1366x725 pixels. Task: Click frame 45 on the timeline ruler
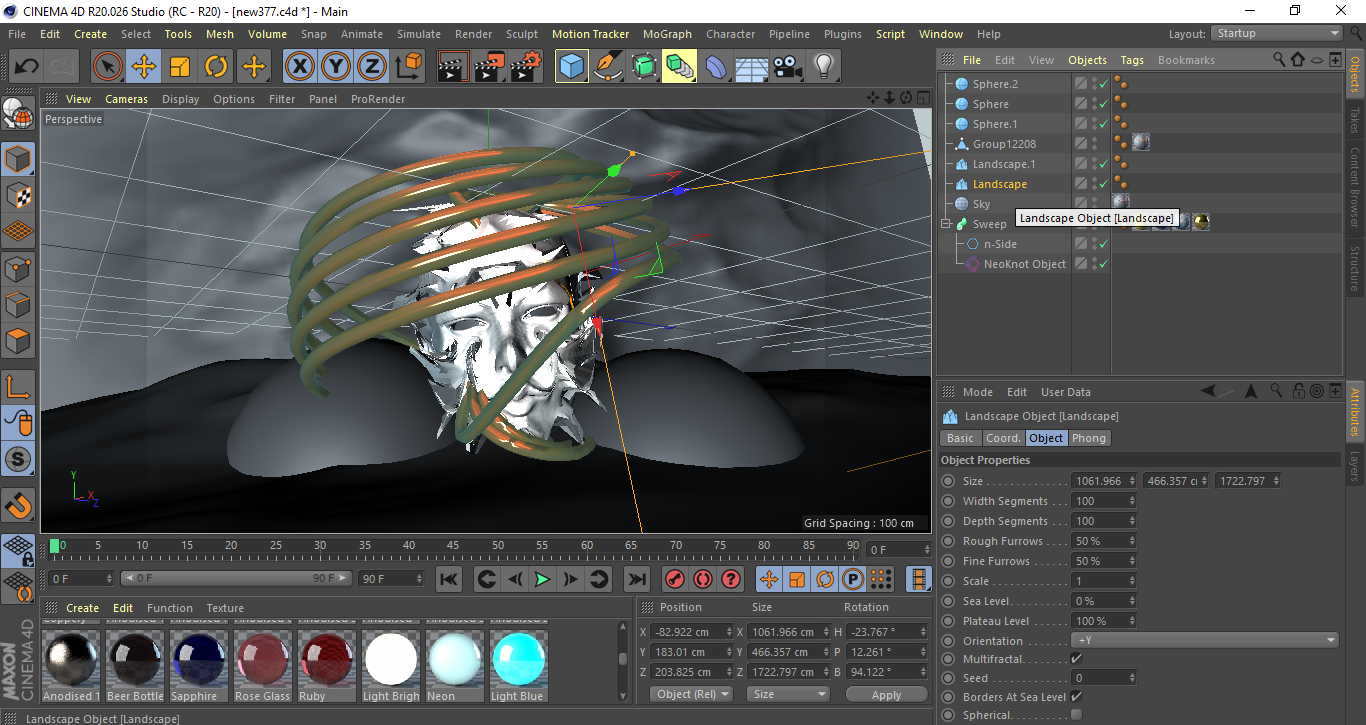452,546
